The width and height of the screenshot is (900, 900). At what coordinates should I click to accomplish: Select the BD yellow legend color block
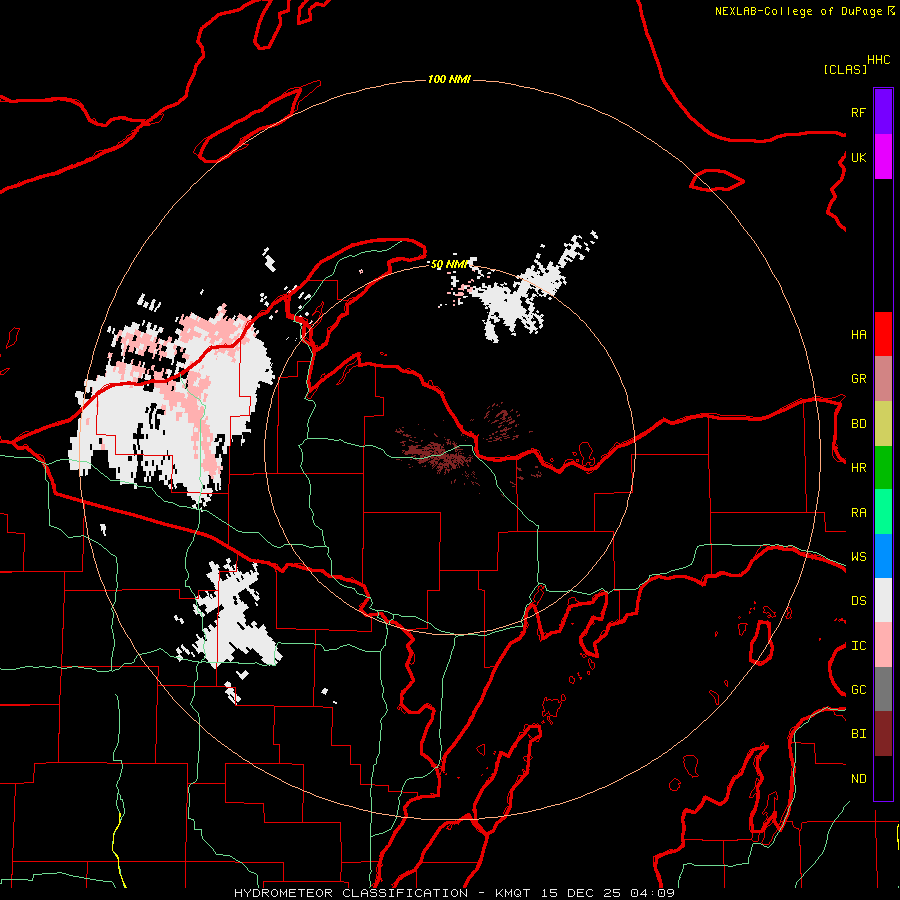[883, 423]
